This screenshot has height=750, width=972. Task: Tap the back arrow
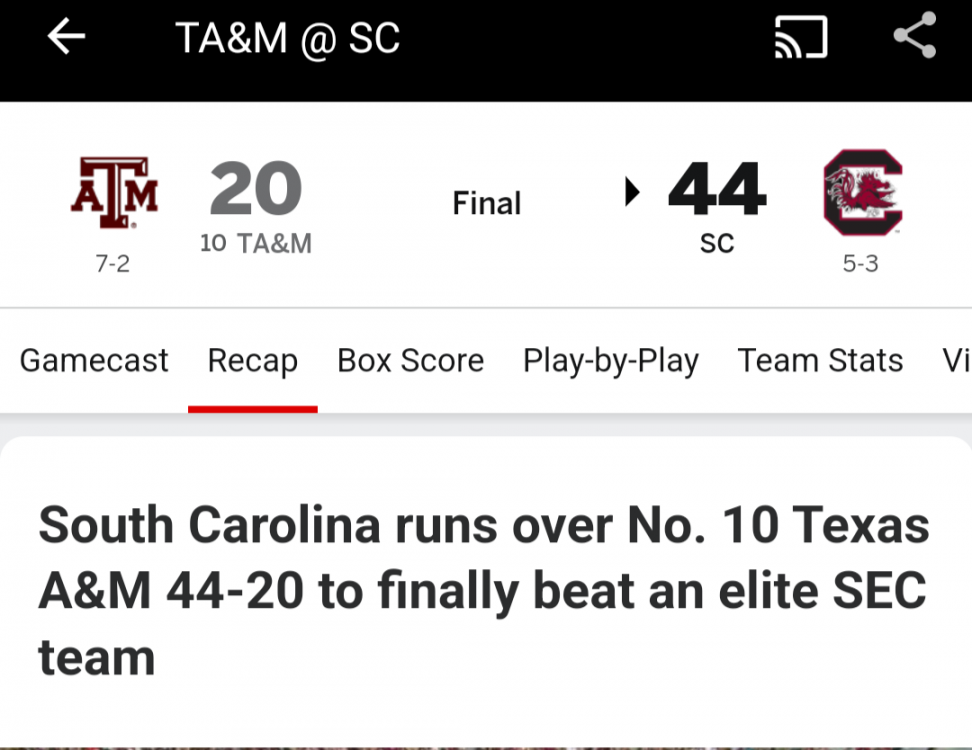(67, 38)
